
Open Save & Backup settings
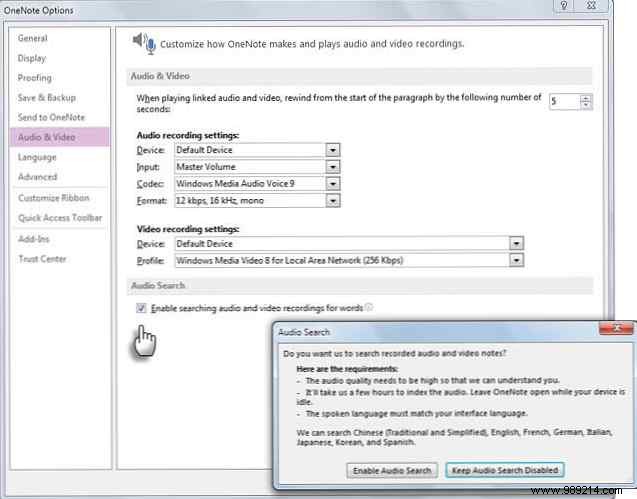click(x=47, y=98)
